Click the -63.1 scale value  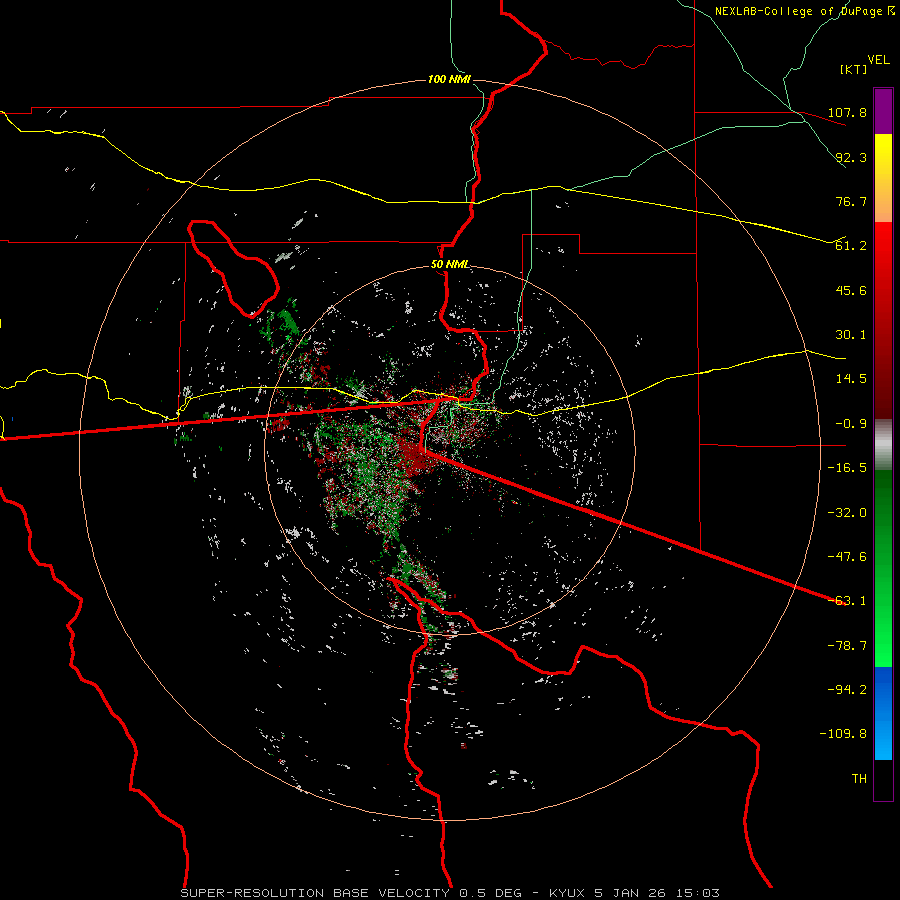(847, 601)
